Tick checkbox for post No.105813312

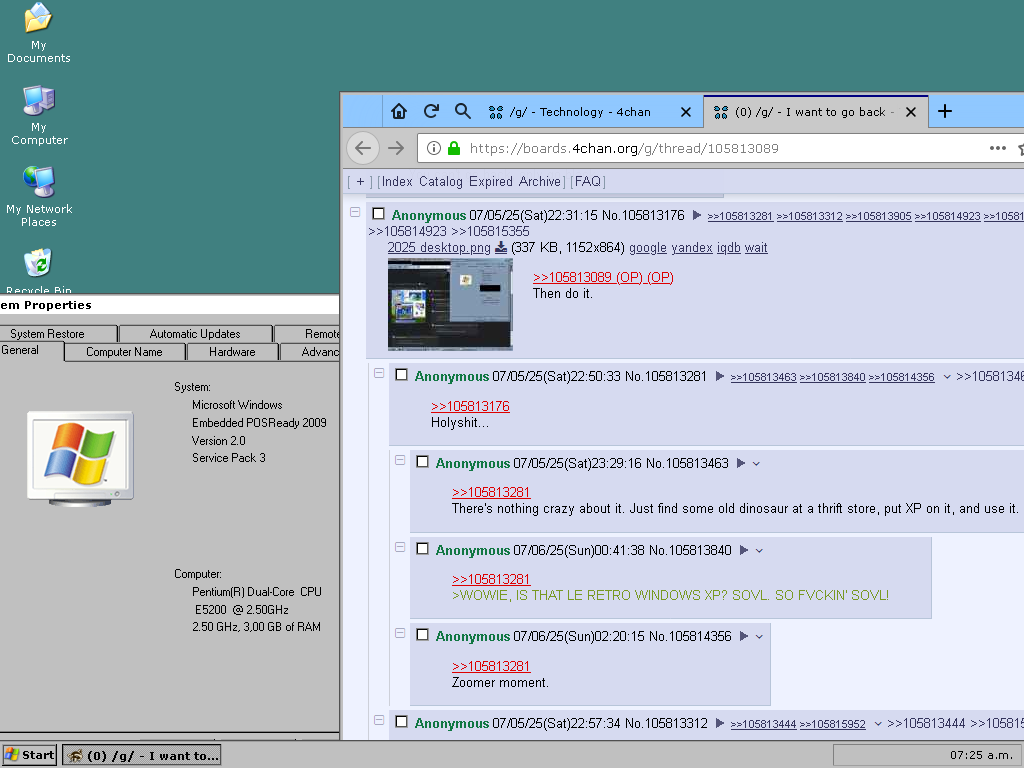coord(402,722)
